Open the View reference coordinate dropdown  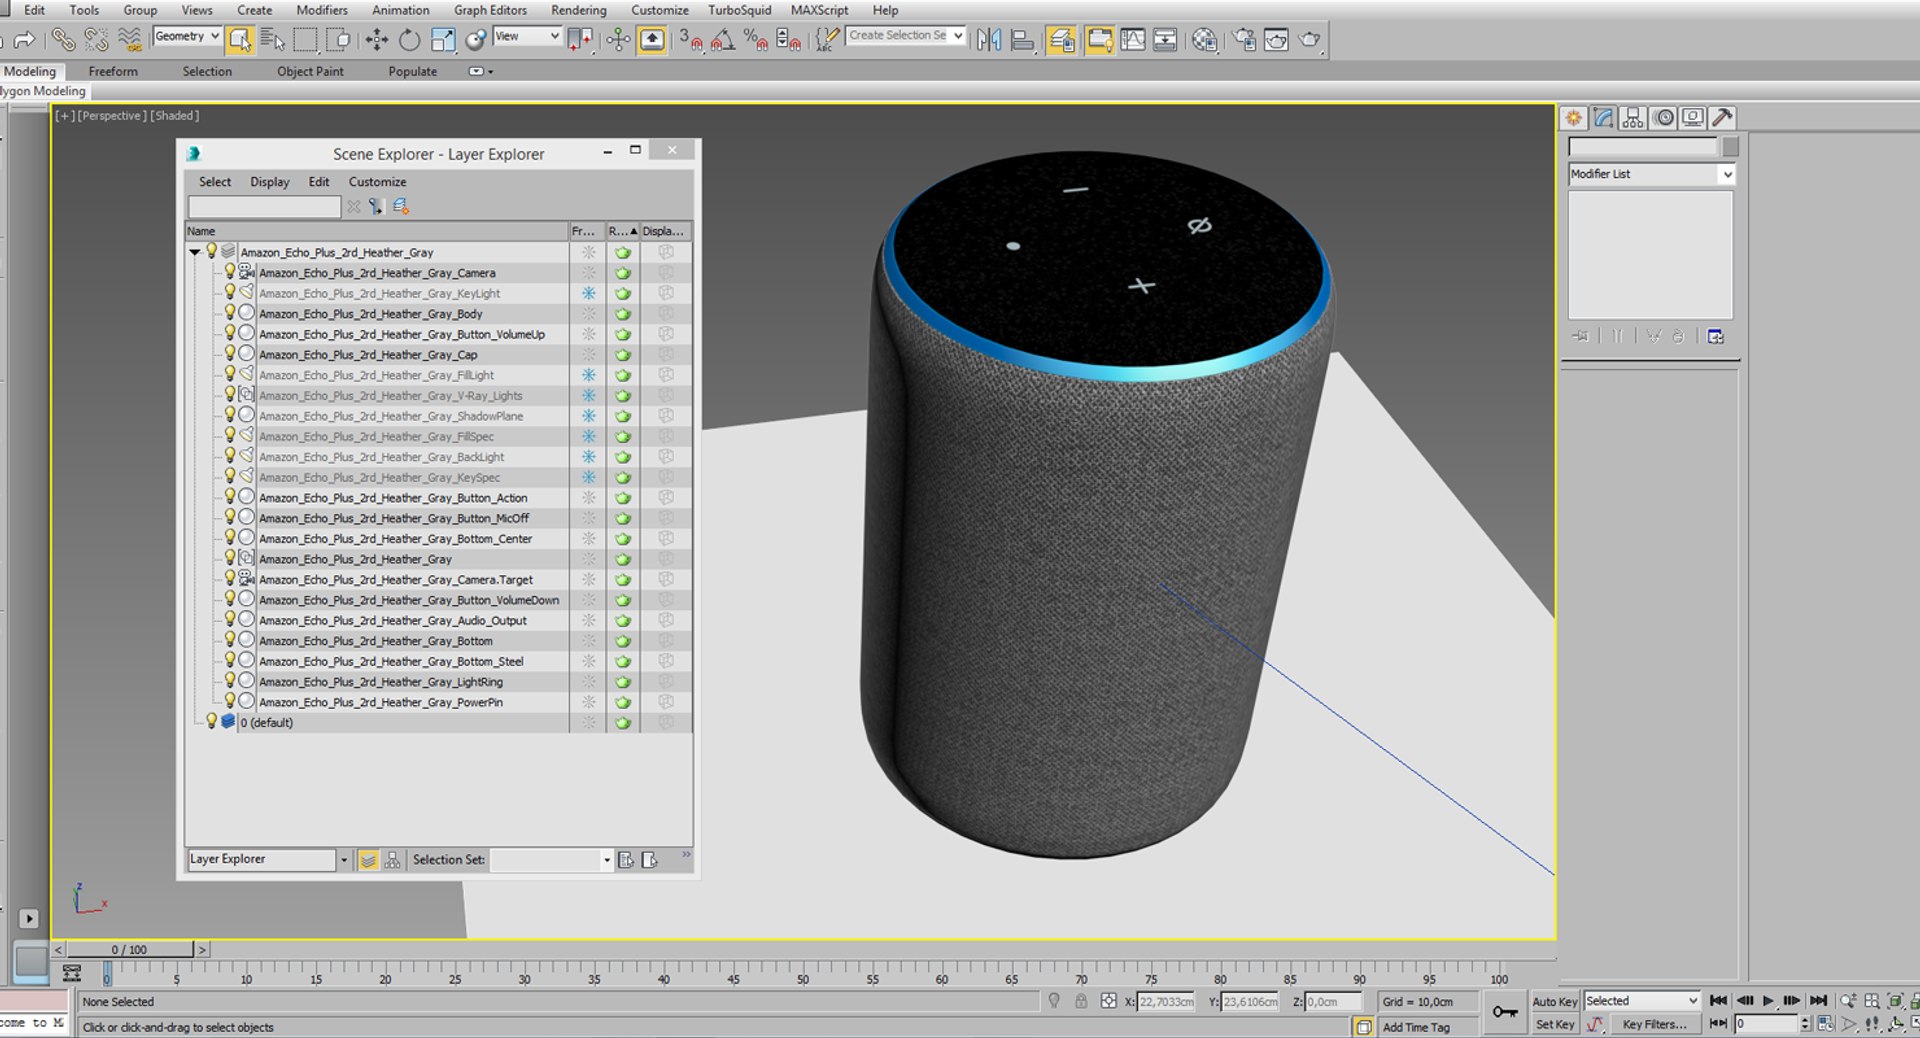(527, 36)
